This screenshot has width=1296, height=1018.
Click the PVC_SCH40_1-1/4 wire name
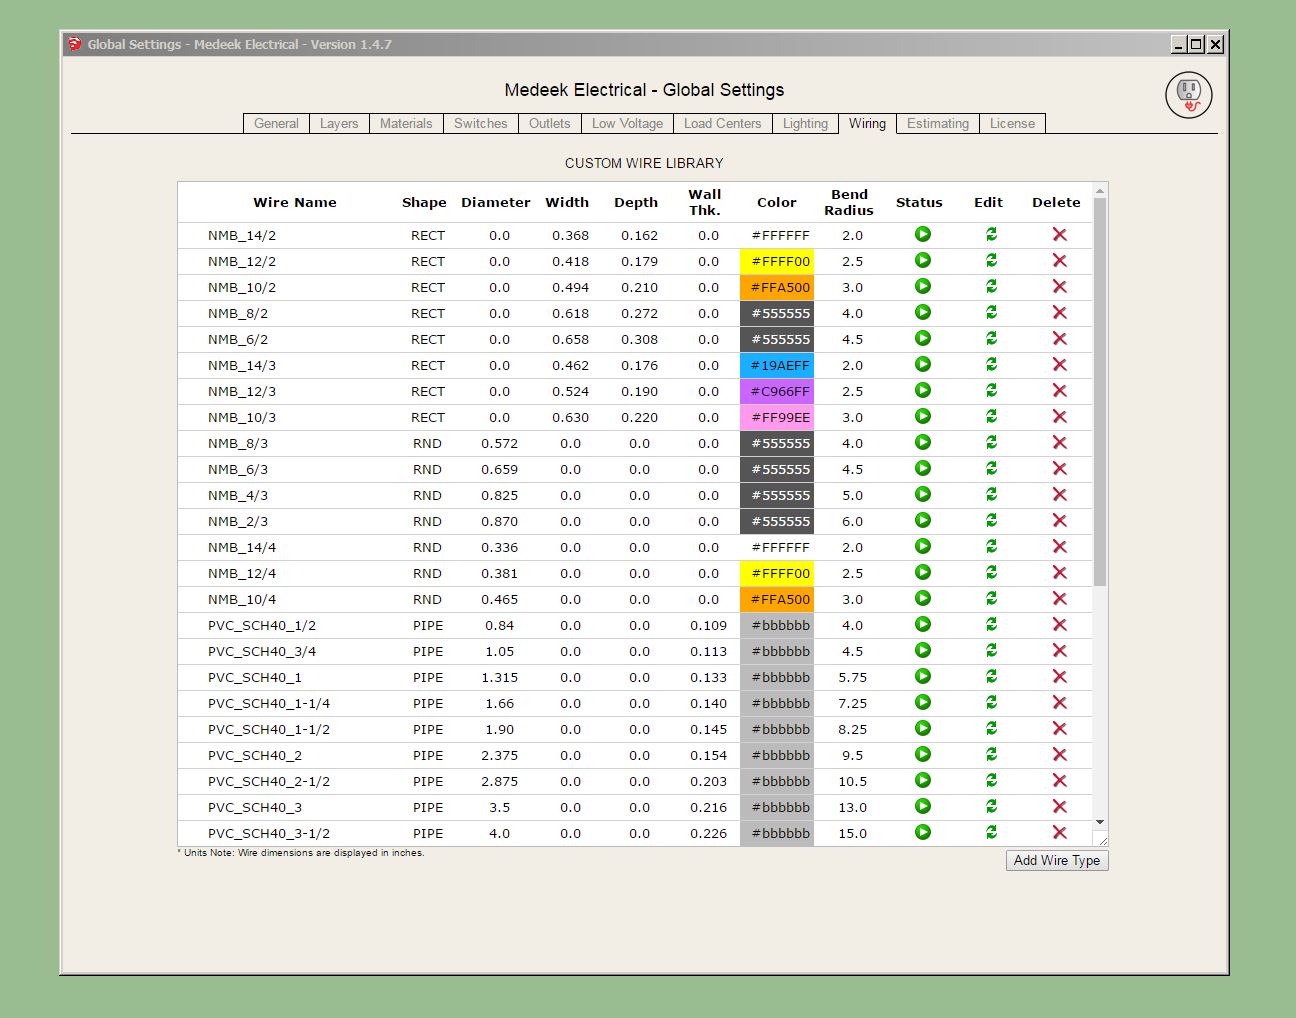click(269, 703)
